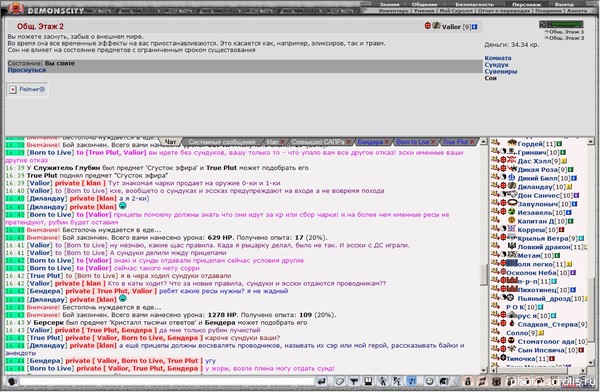Click the Выход menu item

[564, 4]
